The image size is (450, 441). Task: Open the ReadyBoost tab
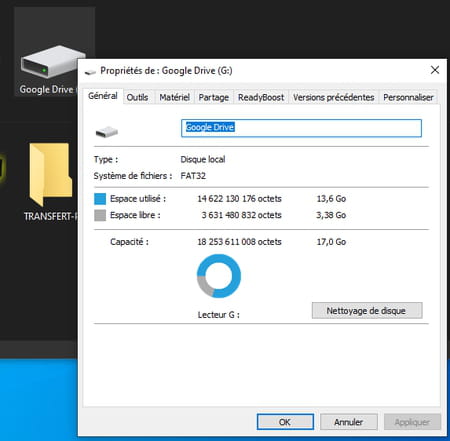[x=261, y=97]
